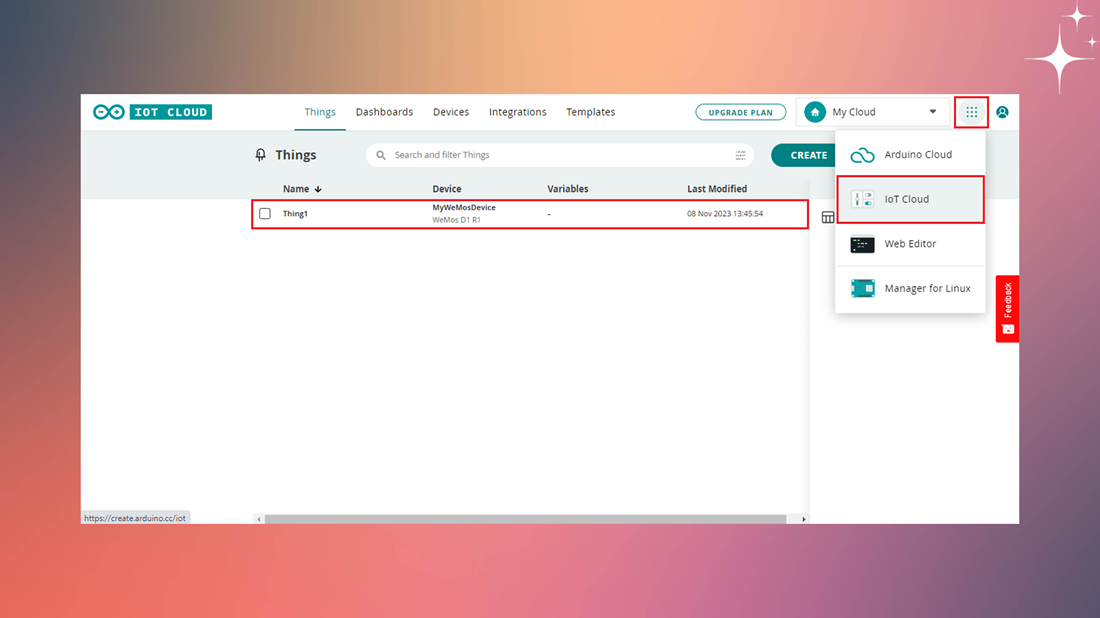
Task: Click the MyWeMosDevice device name
Action: coord(464,208)
